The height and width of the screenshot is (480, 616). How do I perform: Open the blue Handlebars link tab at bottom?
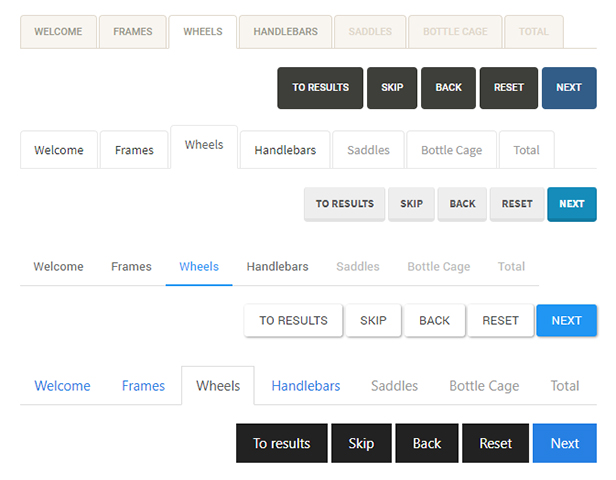(306, 386)
